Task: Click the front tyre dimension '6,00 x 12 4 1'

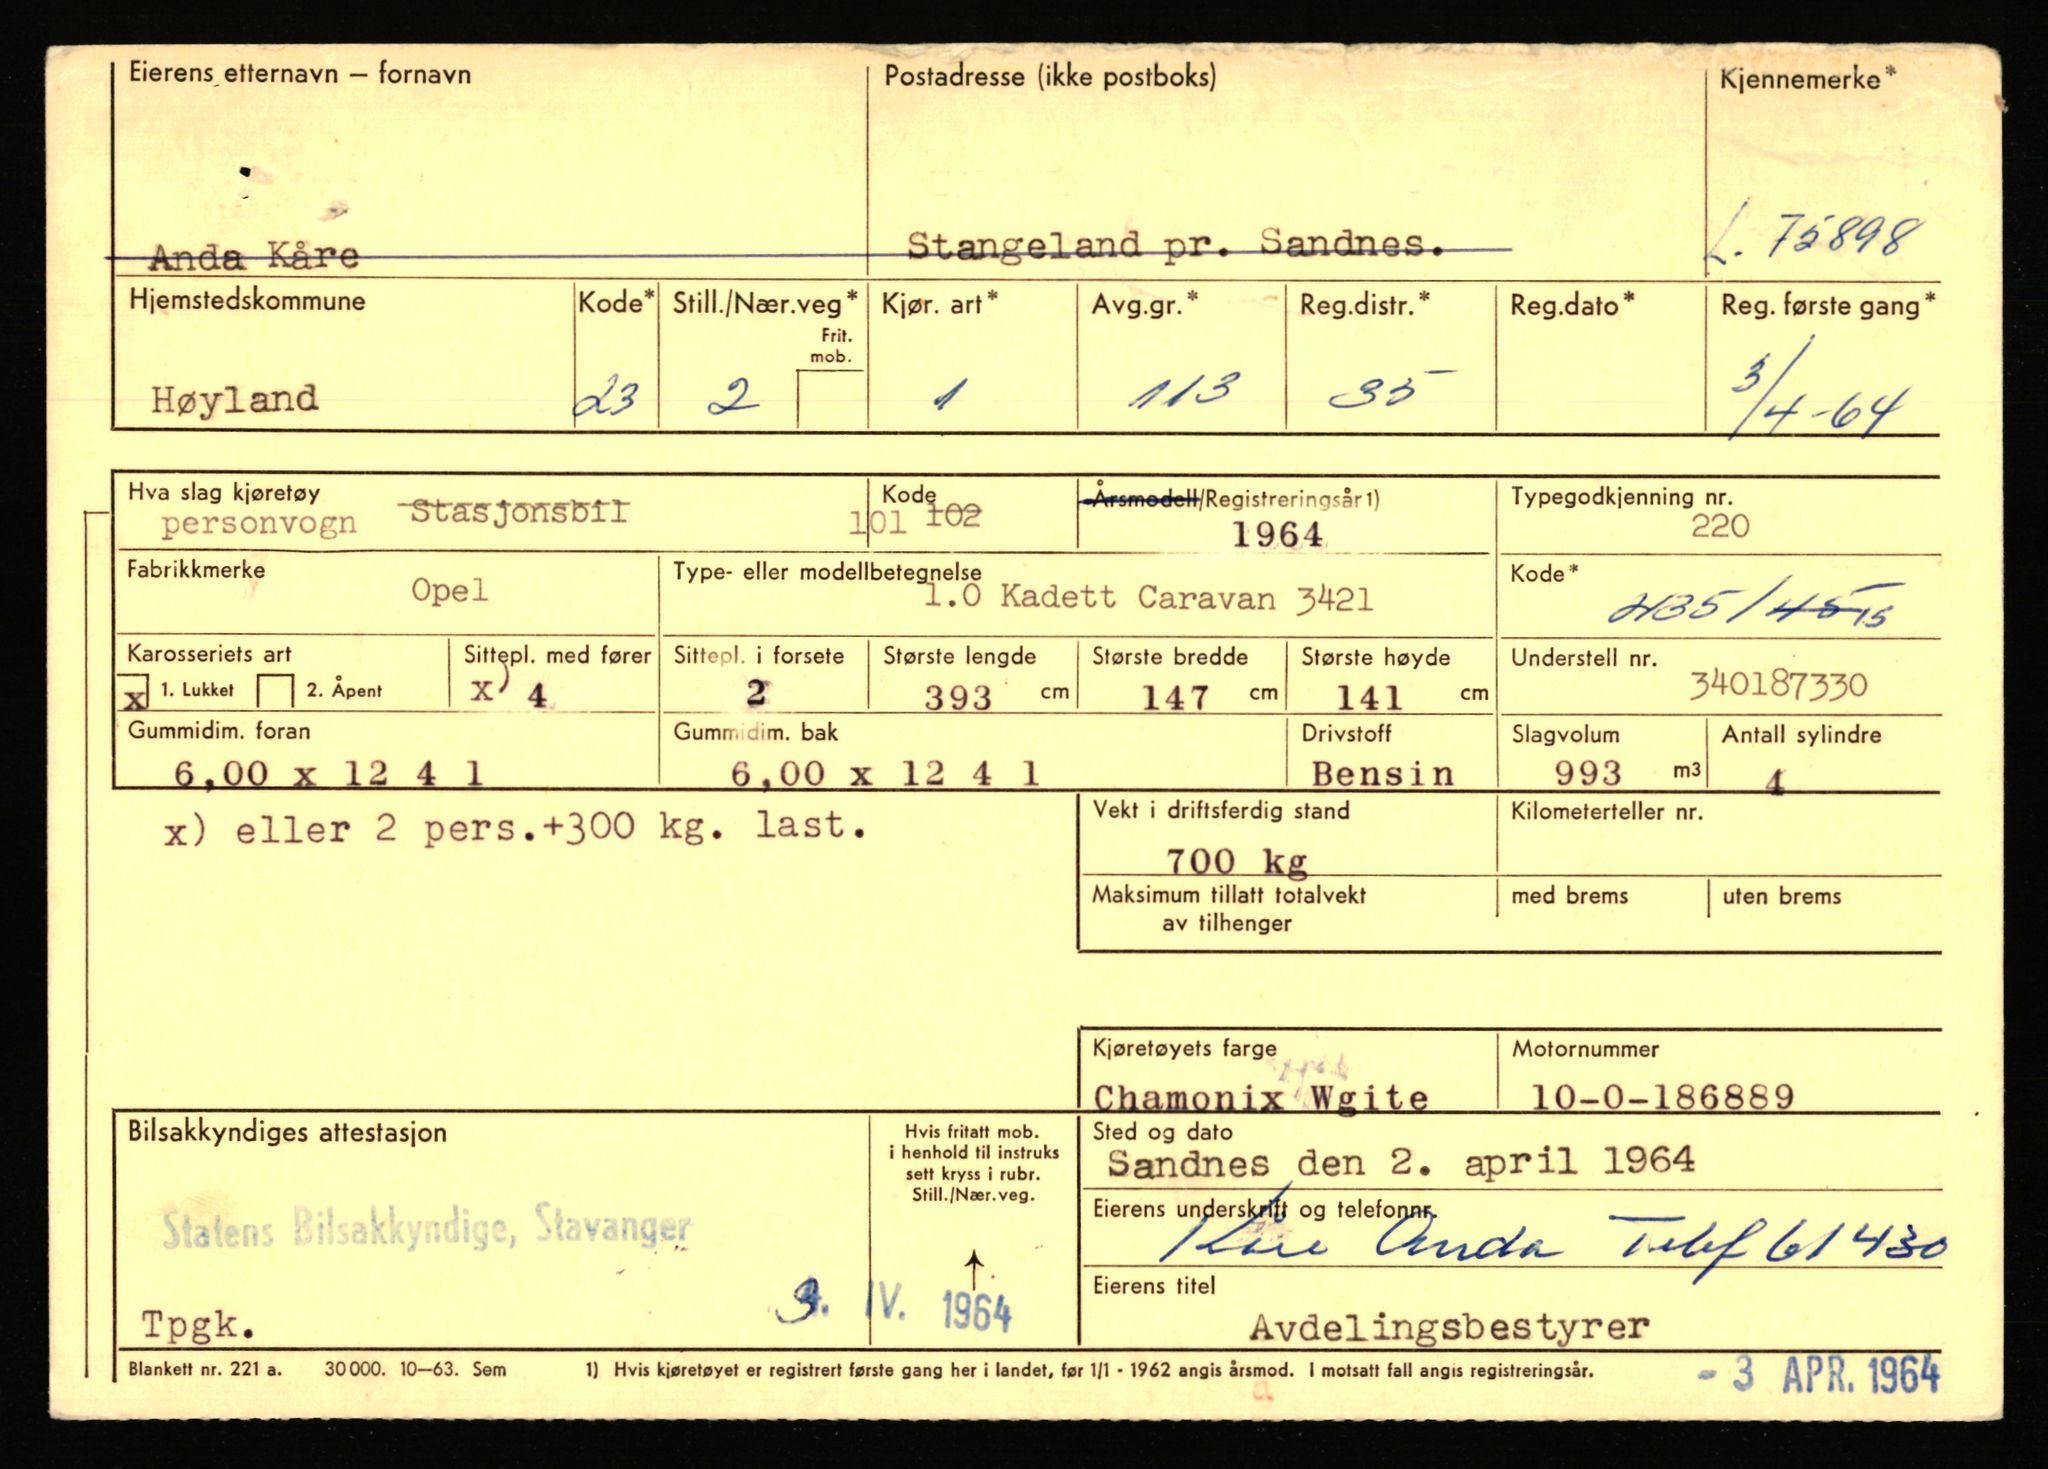Action: click(x=329, y=773)
